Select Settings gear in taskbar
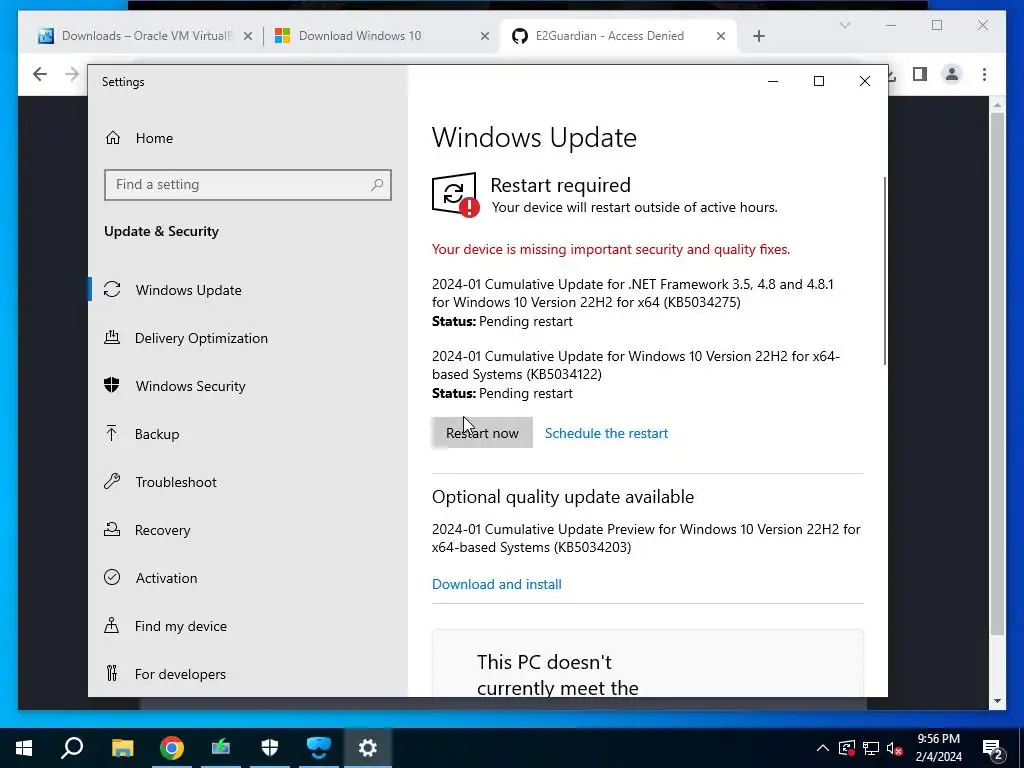The width and height of the screenshot is (1024, 768). tap(368, 748)
